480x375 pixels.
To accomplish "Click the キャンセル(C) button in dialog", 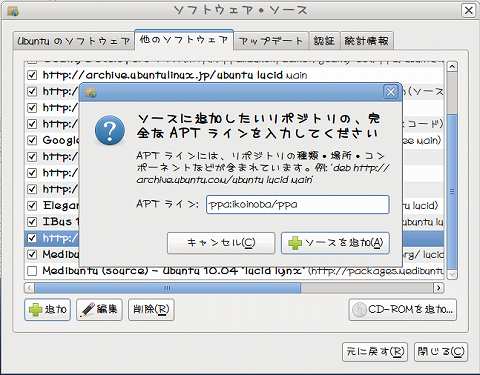I will [221, 243].
